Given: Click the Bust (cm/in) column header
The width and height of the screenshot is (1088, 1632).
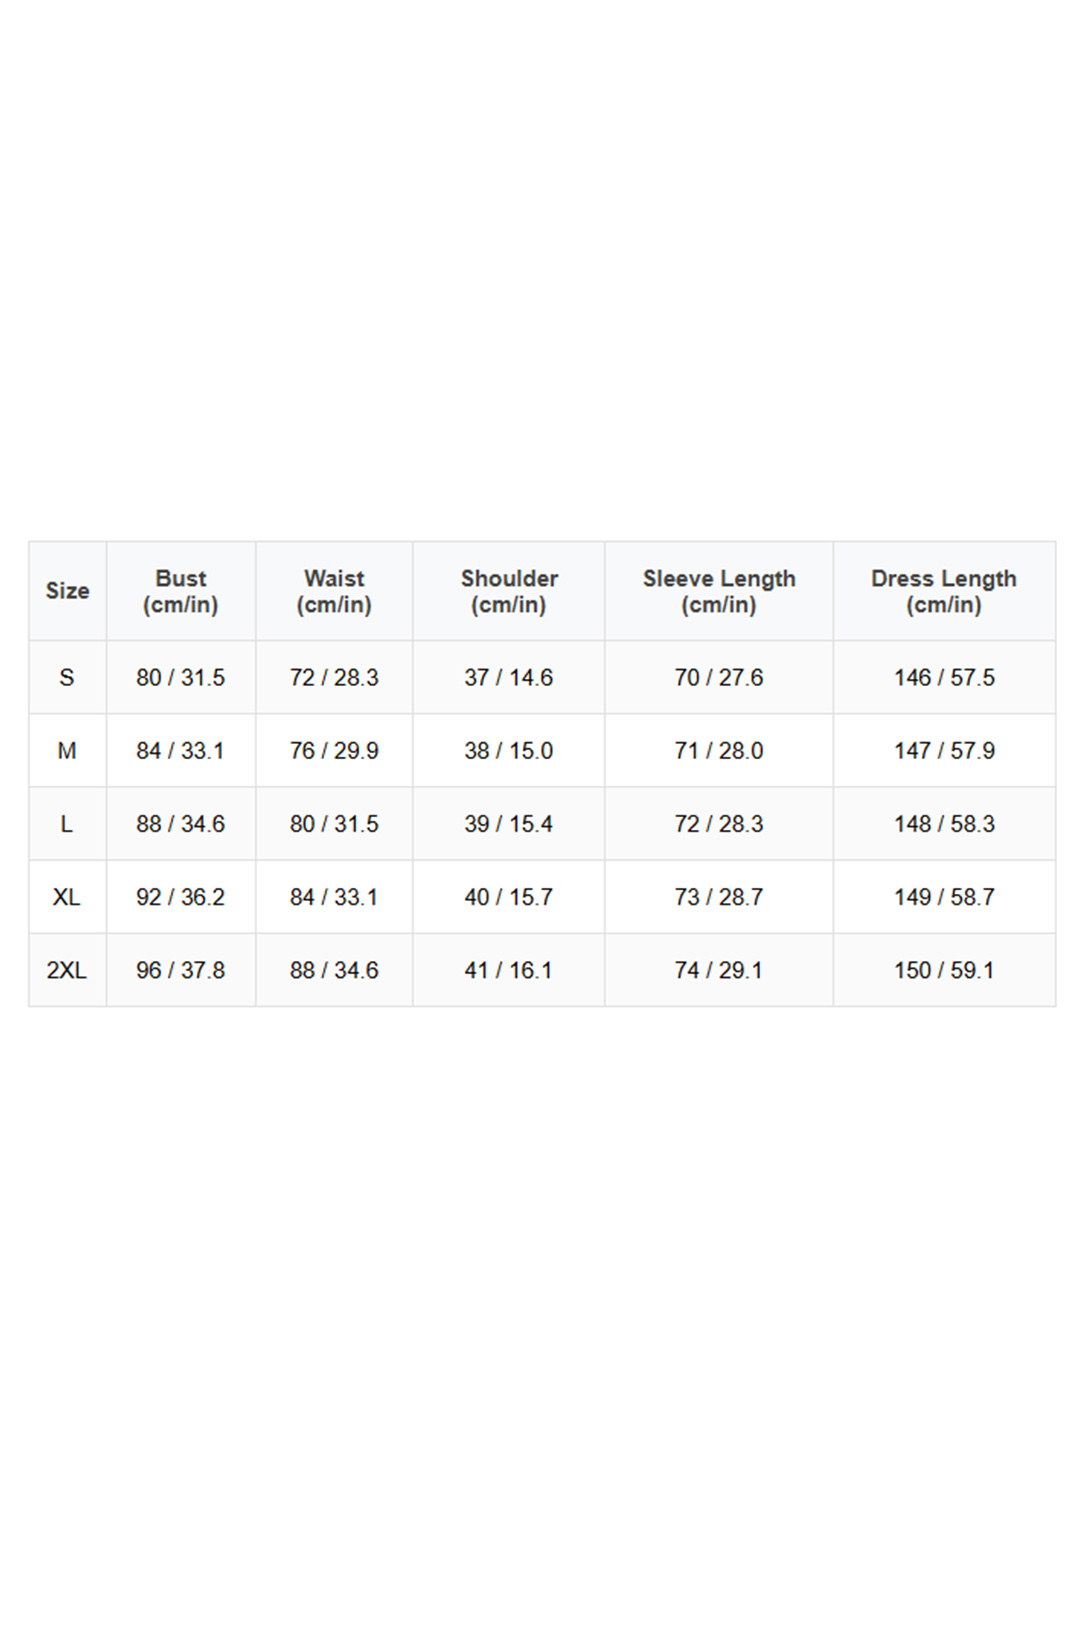Looking at the screenshot, I should (x=181, y=591).
